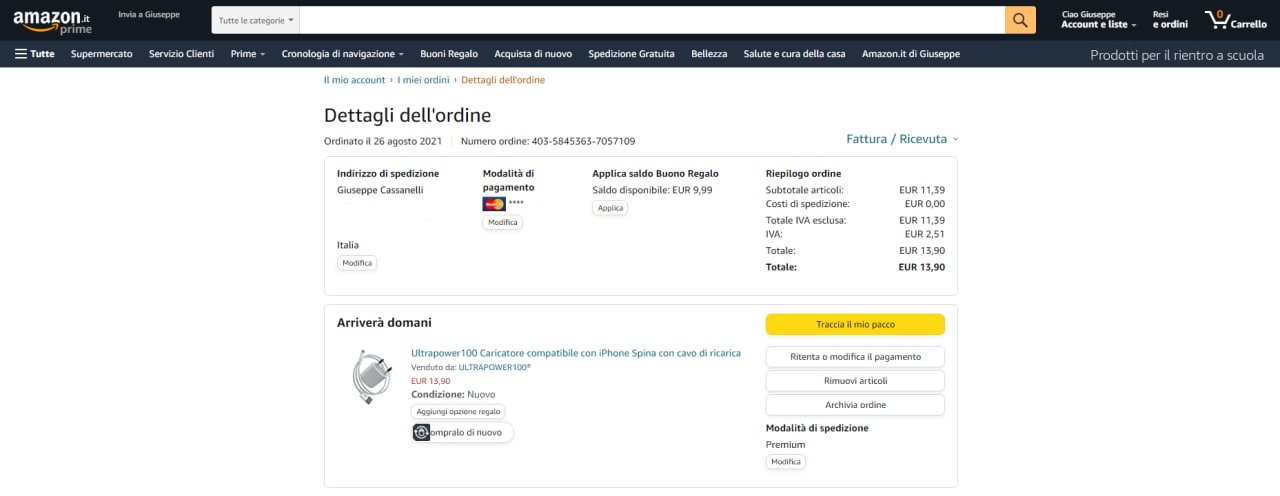
Task: Click the orange search magnifier button
Action: (1020, 20)
